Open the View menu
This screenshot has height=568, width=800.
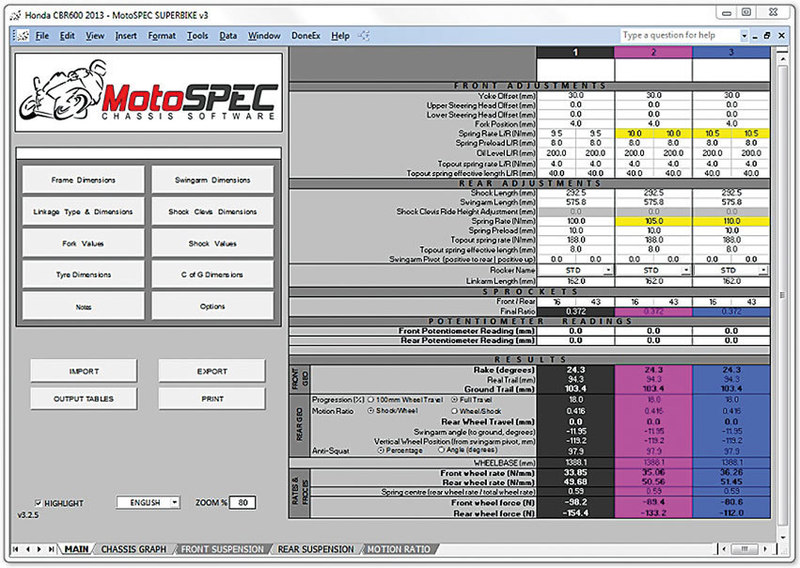click(95, 36)
